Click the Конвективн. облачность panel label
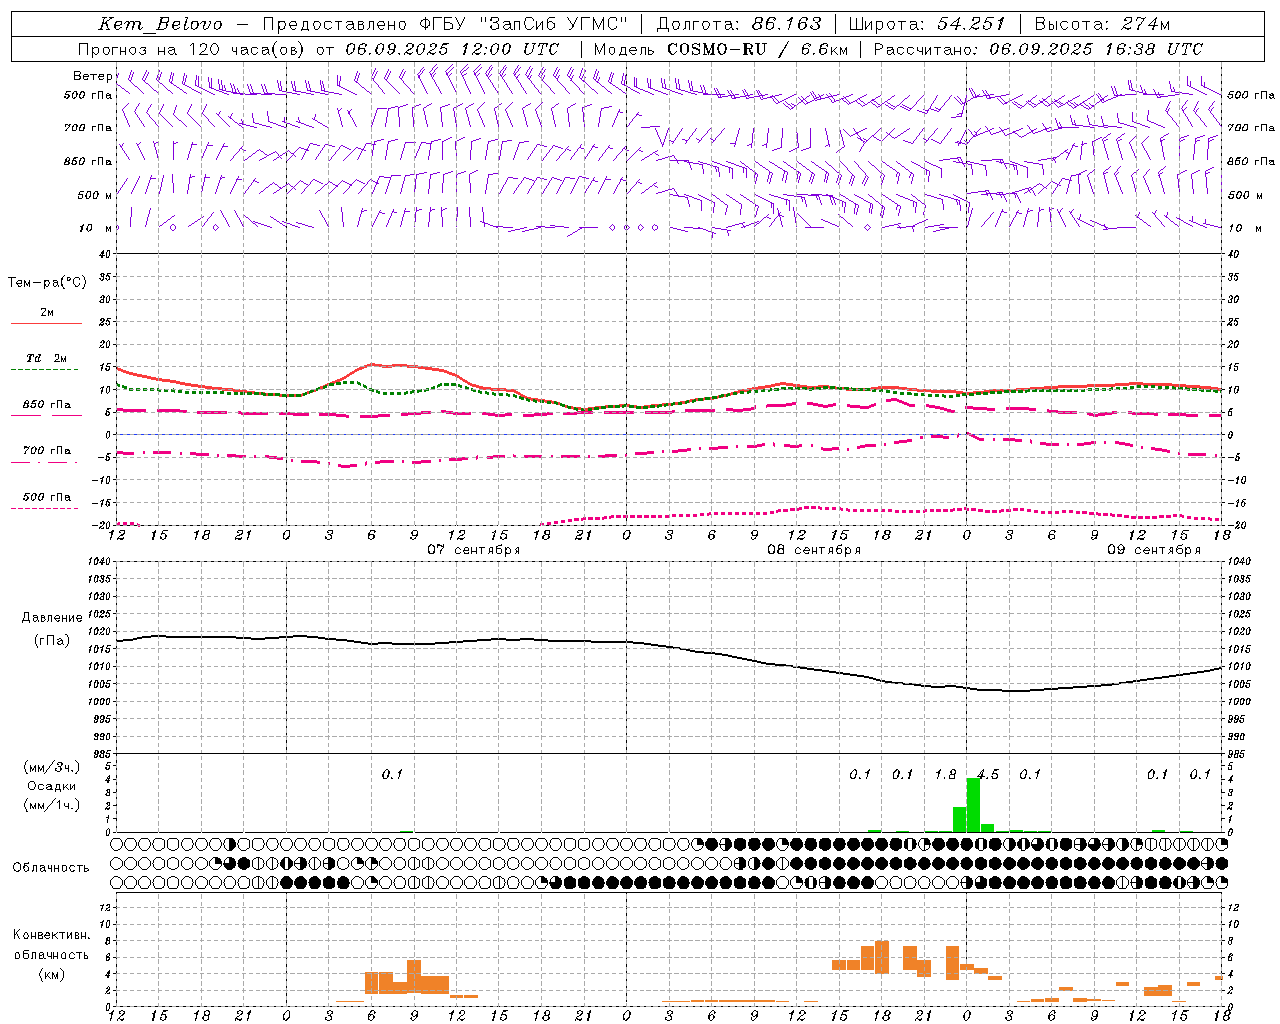Screen dimensions: 1280x1024 [51, 945]
